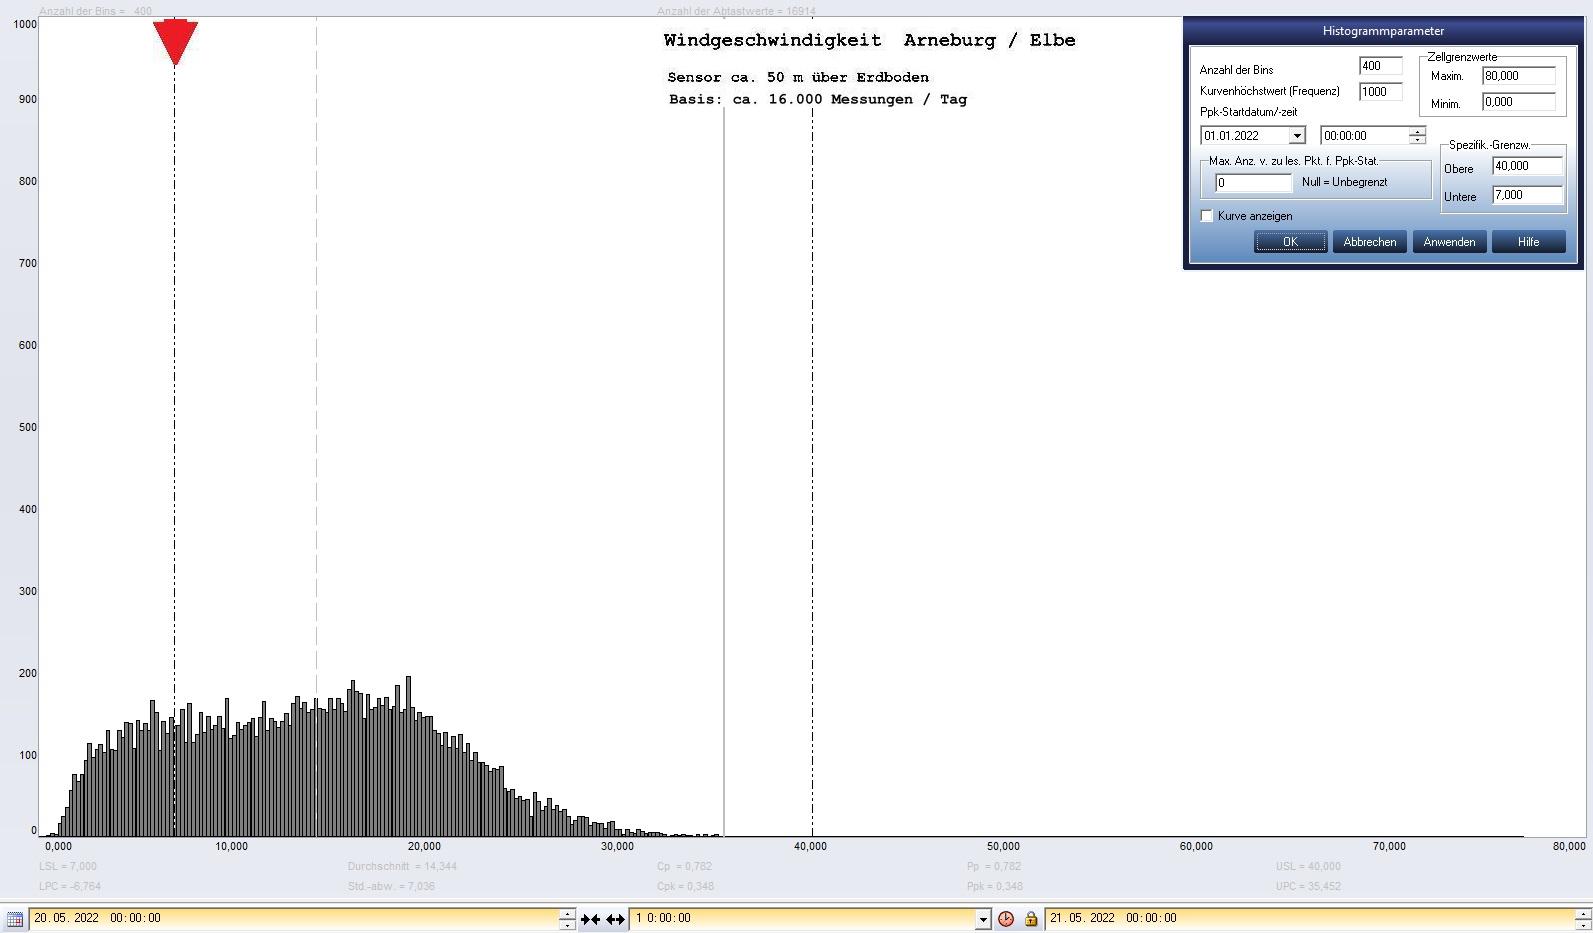Click the 'Anzahl der Bins' input field

pos(1380,66)
